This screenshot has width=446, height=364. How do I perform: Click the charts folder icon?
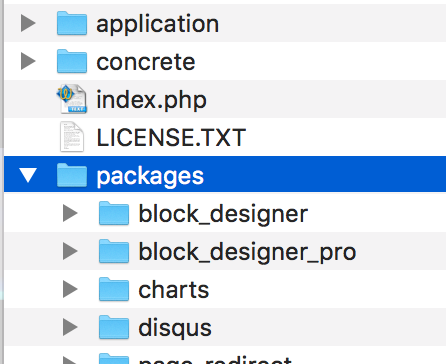pos(114,289)
